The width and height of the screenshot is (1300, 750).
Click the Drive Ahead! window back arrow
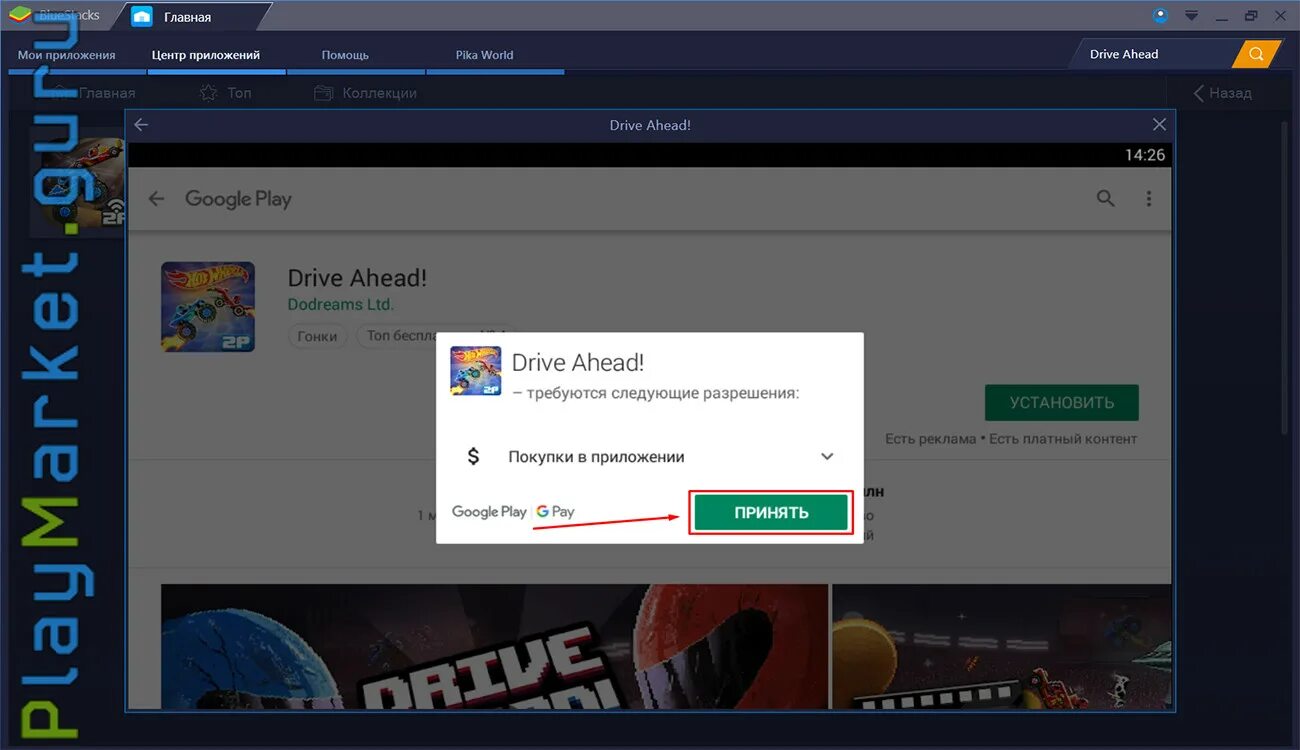(x=141, y=125)
